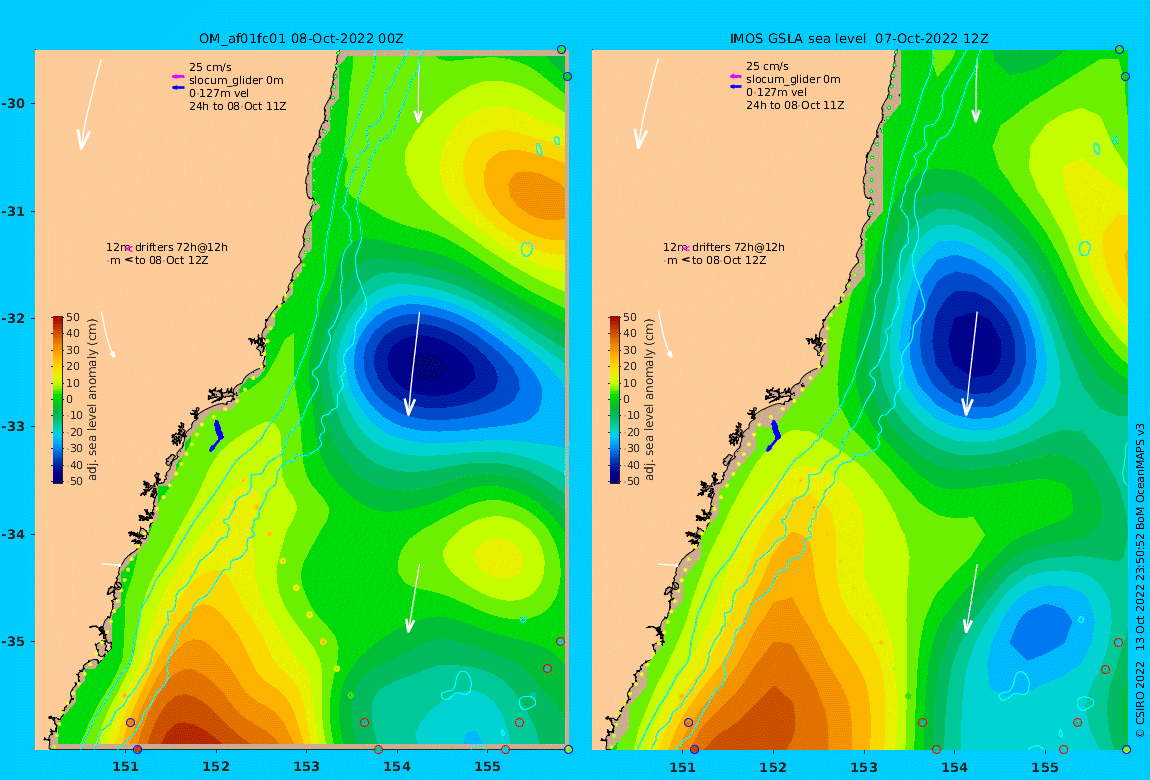The image size is (1150, 780).
Task: Click latitude label '-34' on the left axis
Action: 13,534
